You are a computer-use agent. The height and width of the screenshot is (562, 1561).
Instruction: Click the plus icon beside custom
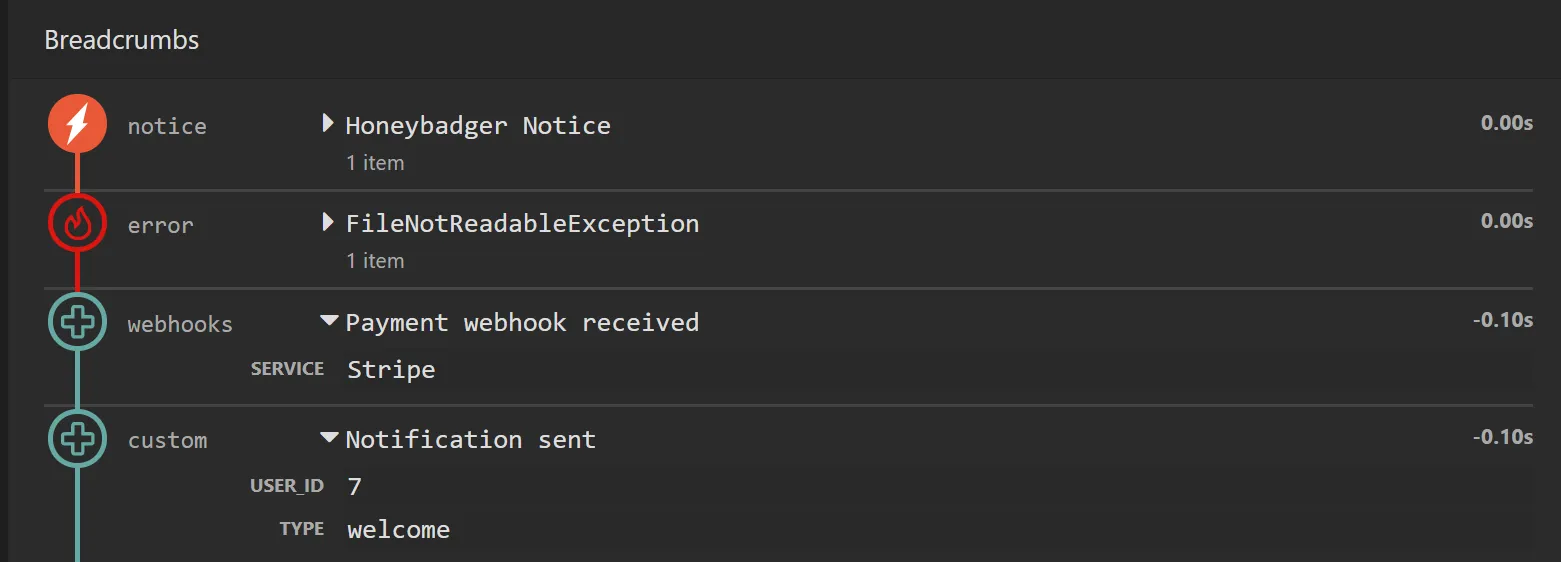77,439
